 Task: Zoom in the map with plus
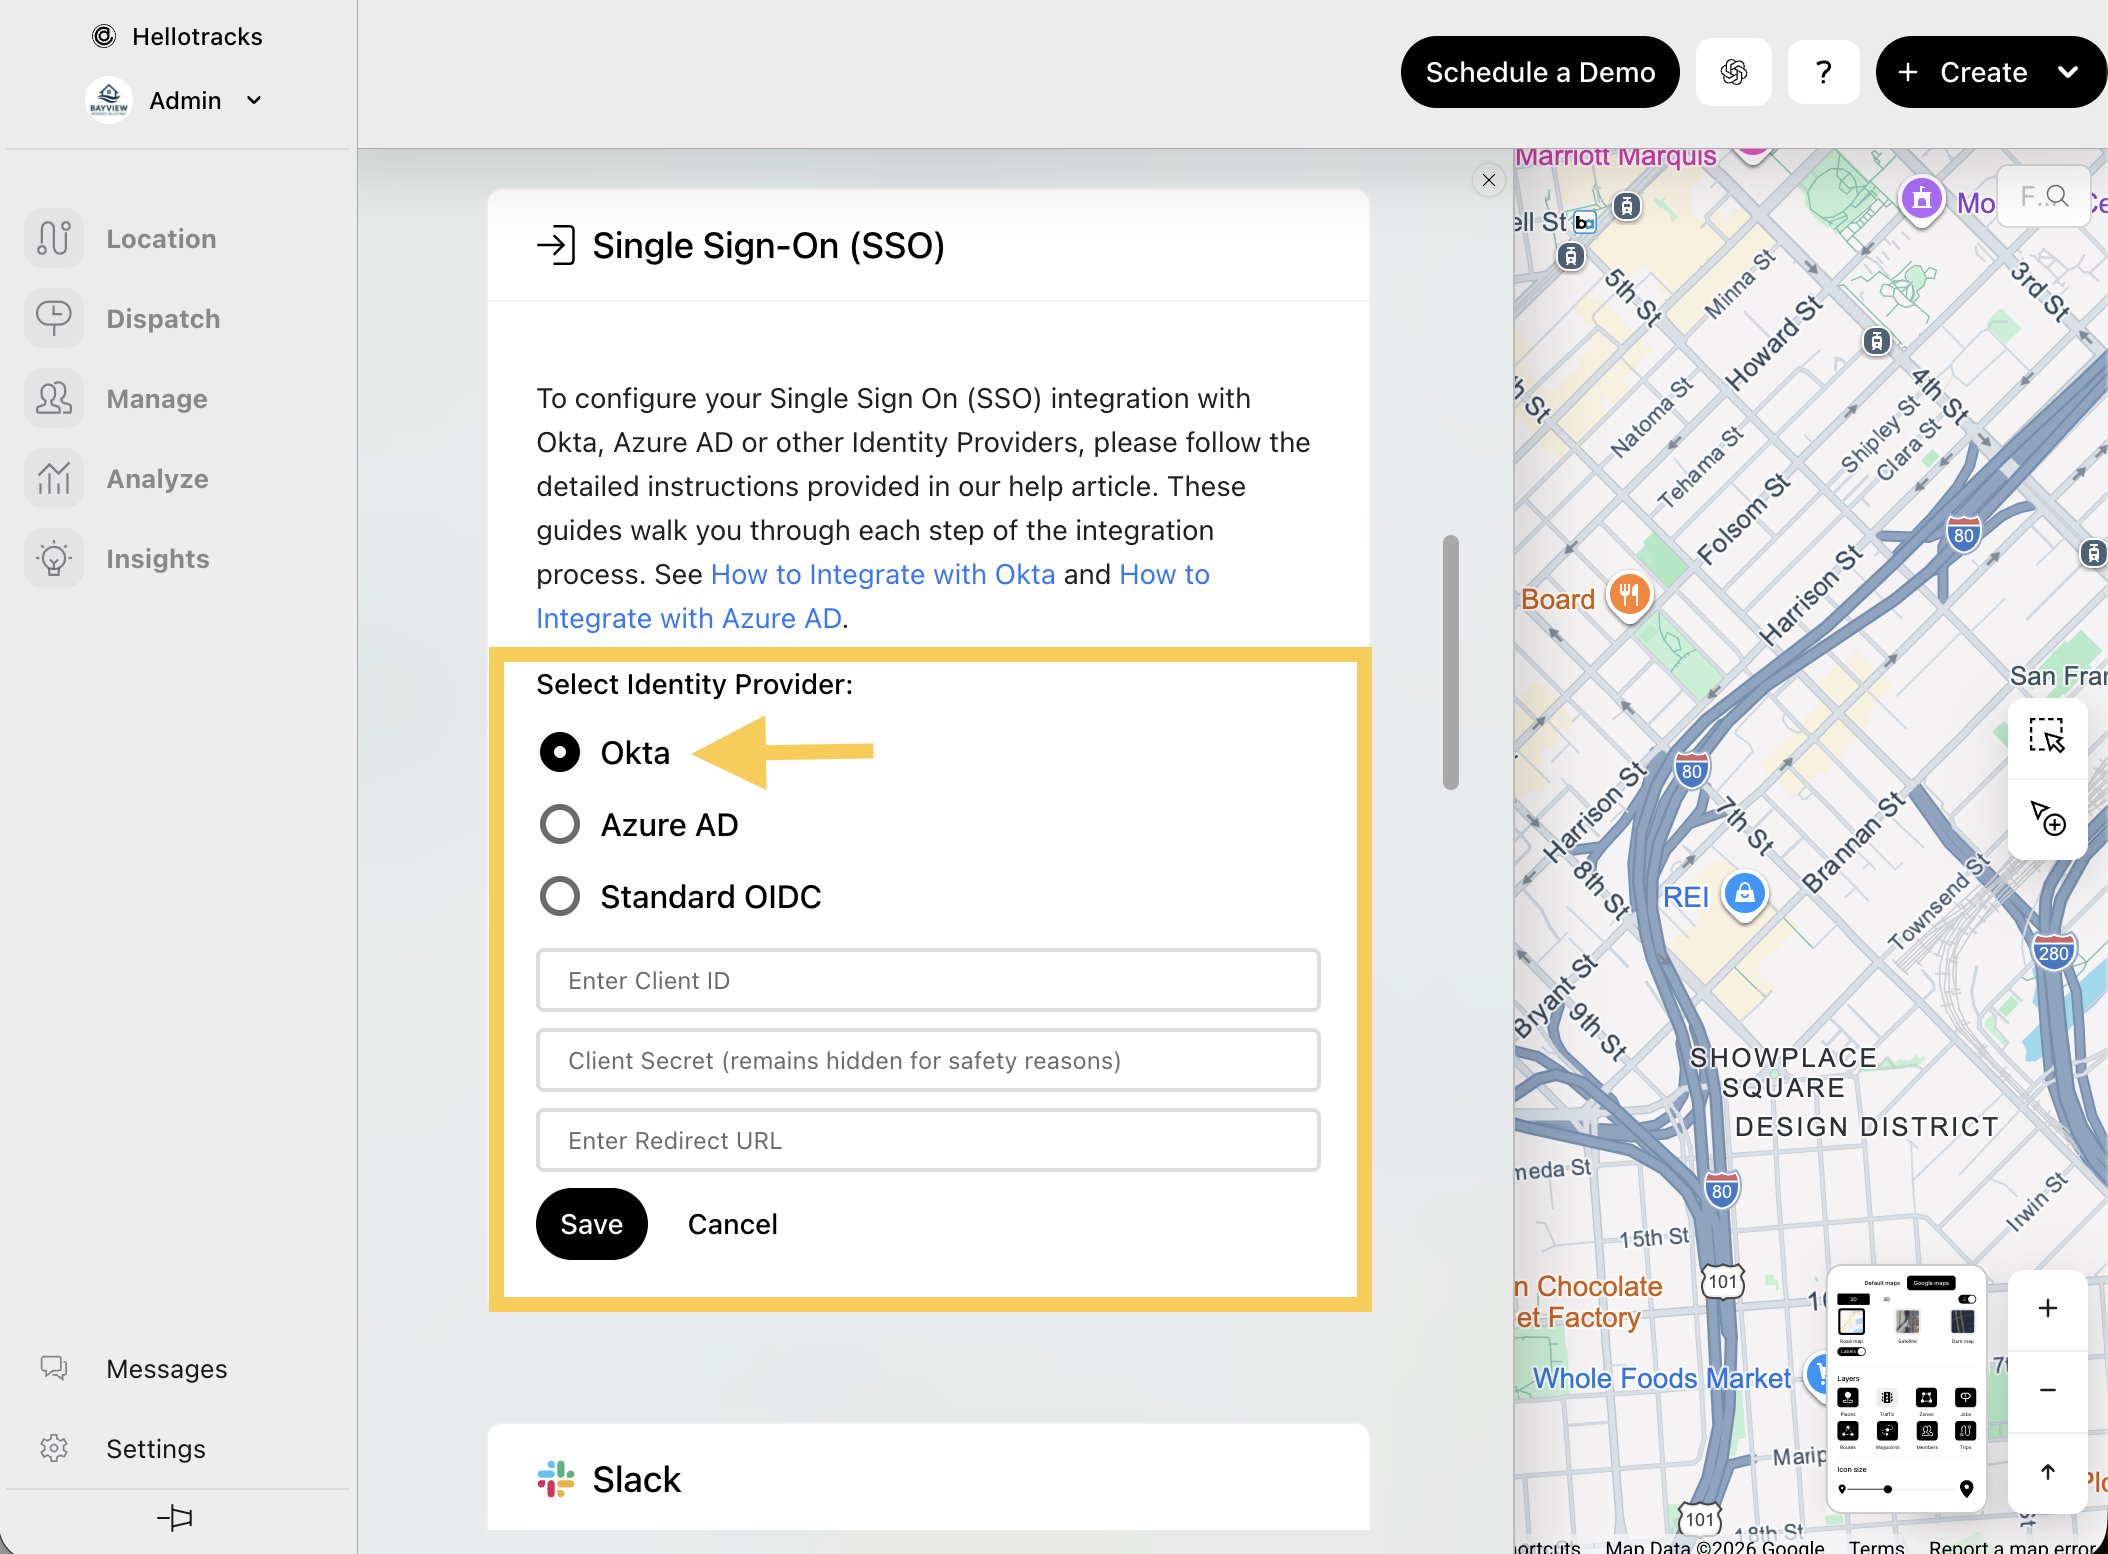pyautogui.click(x=2047, y=1308)
